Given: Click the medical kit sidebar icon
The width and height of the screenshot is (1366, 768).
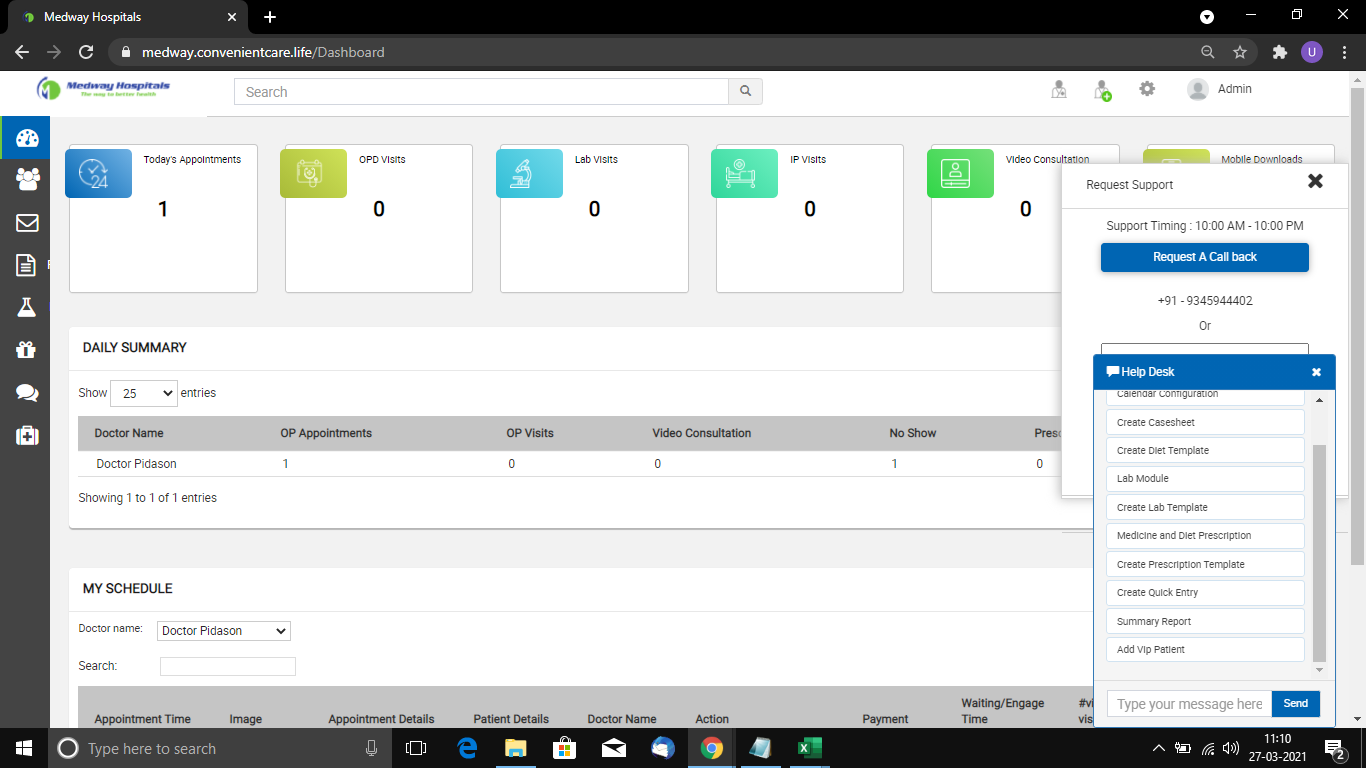Looking at the screenshot, I should pos(27,435).
